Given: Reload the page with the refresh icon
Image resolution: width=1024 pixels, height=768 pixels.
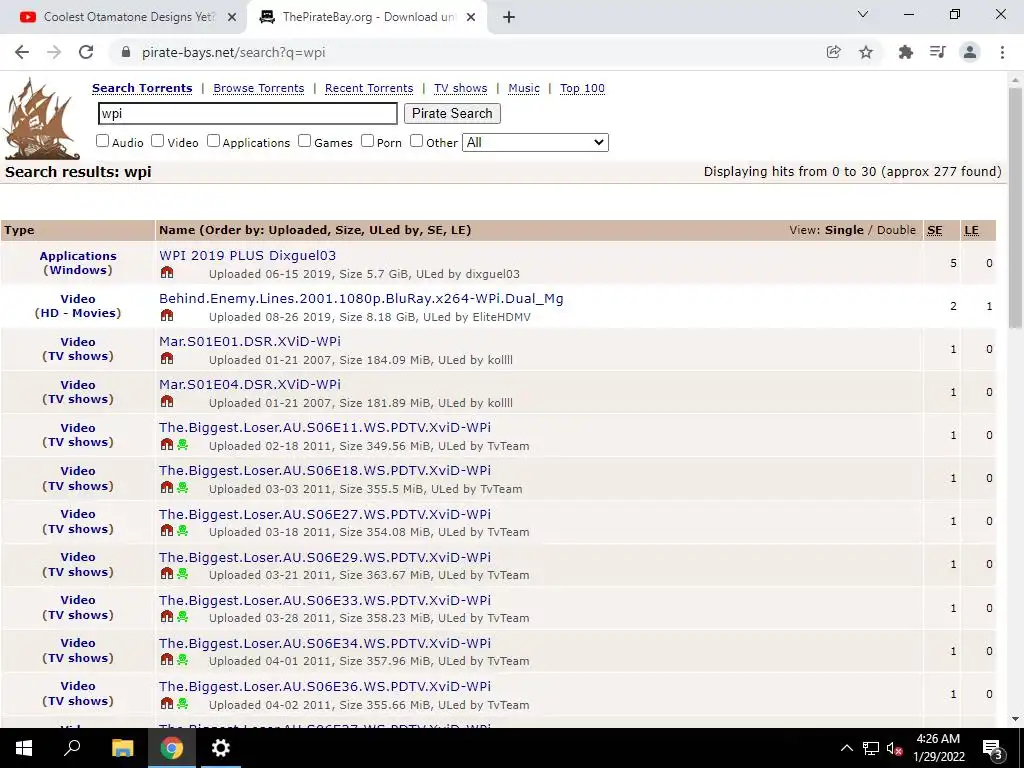Looking at the screenshot, I should (86, 52).
